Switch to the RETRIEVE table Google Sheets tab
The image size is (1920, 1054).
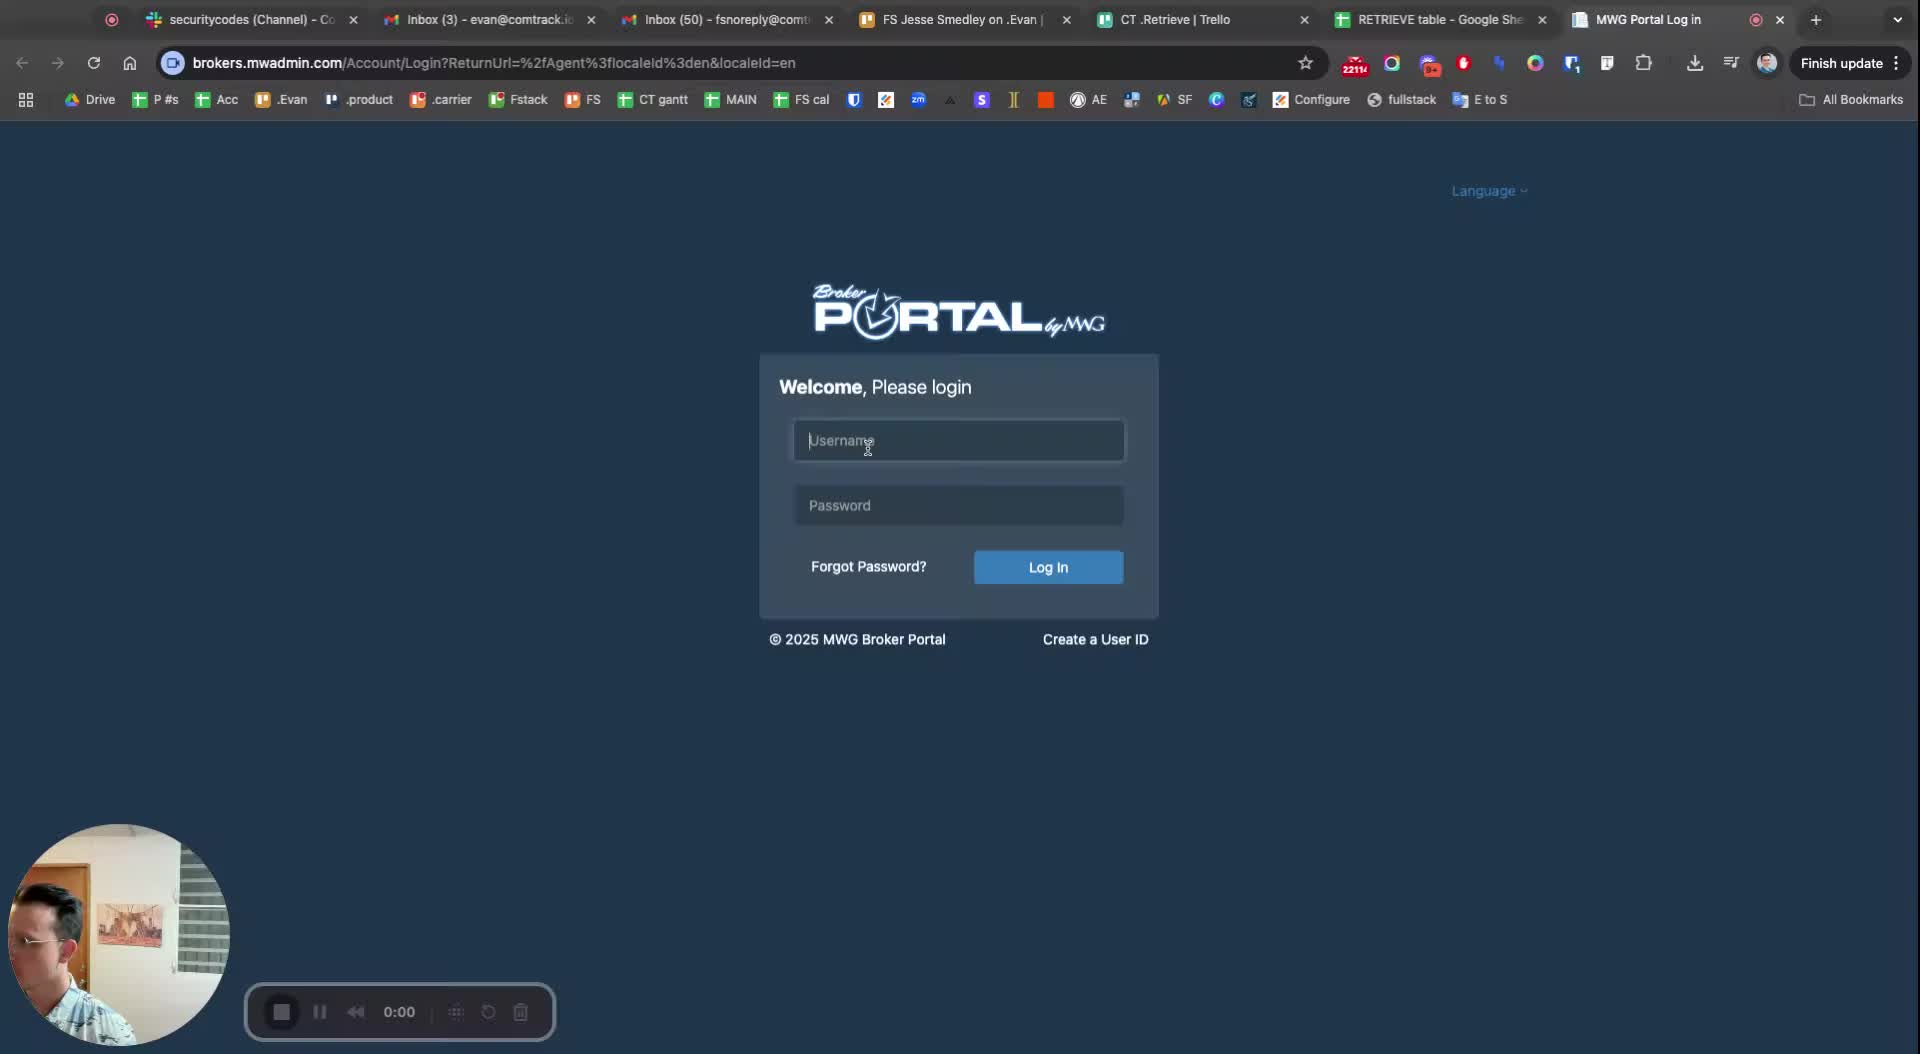[1438, 20]
